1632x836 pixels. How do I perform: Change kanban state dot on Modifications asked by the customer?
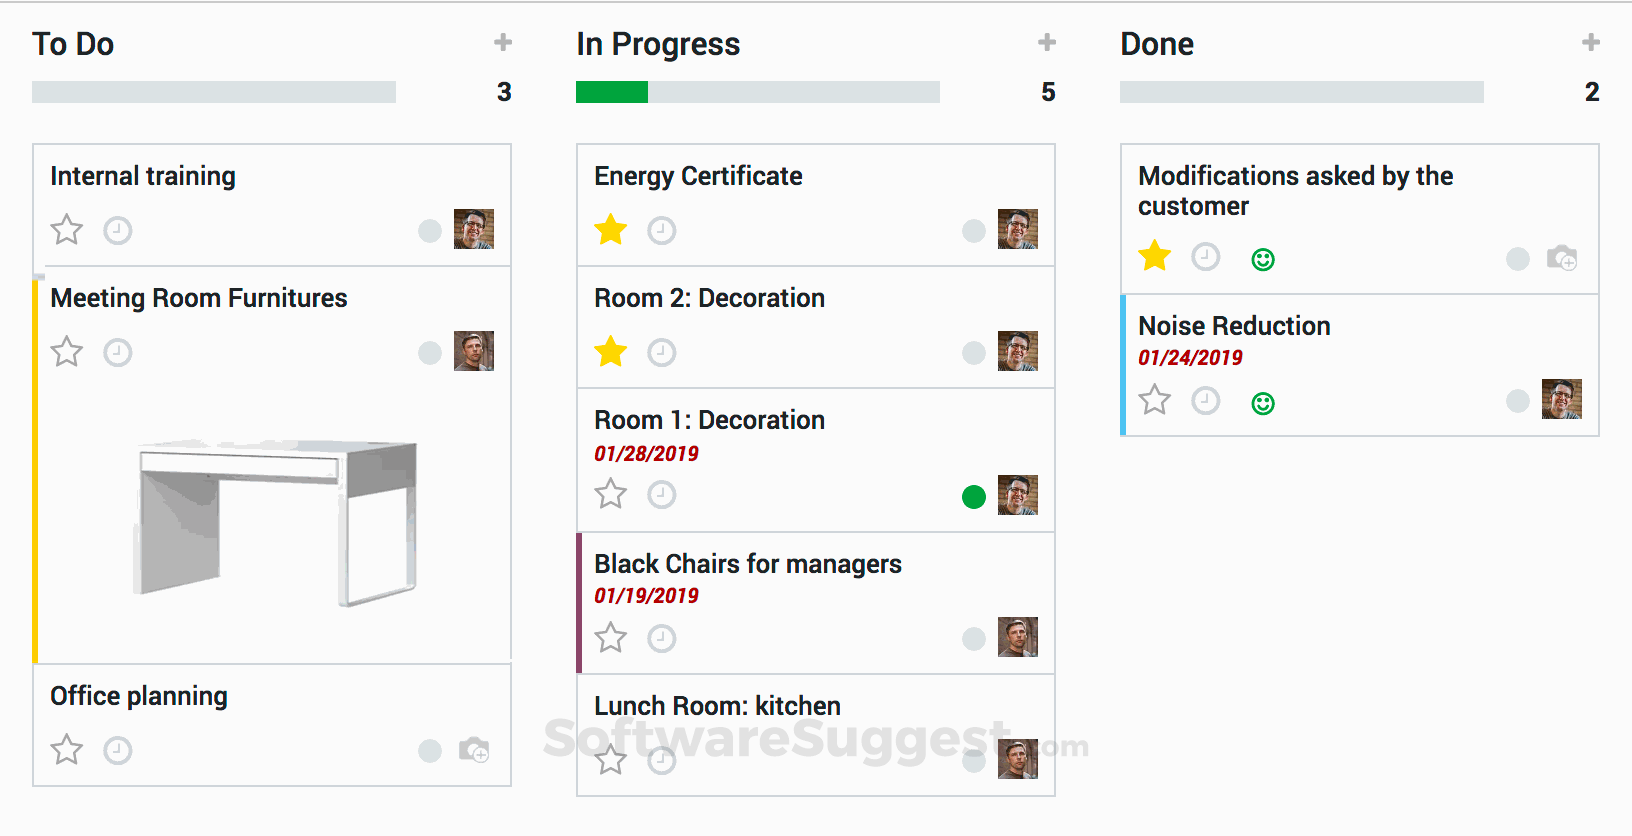point(1518,259)
